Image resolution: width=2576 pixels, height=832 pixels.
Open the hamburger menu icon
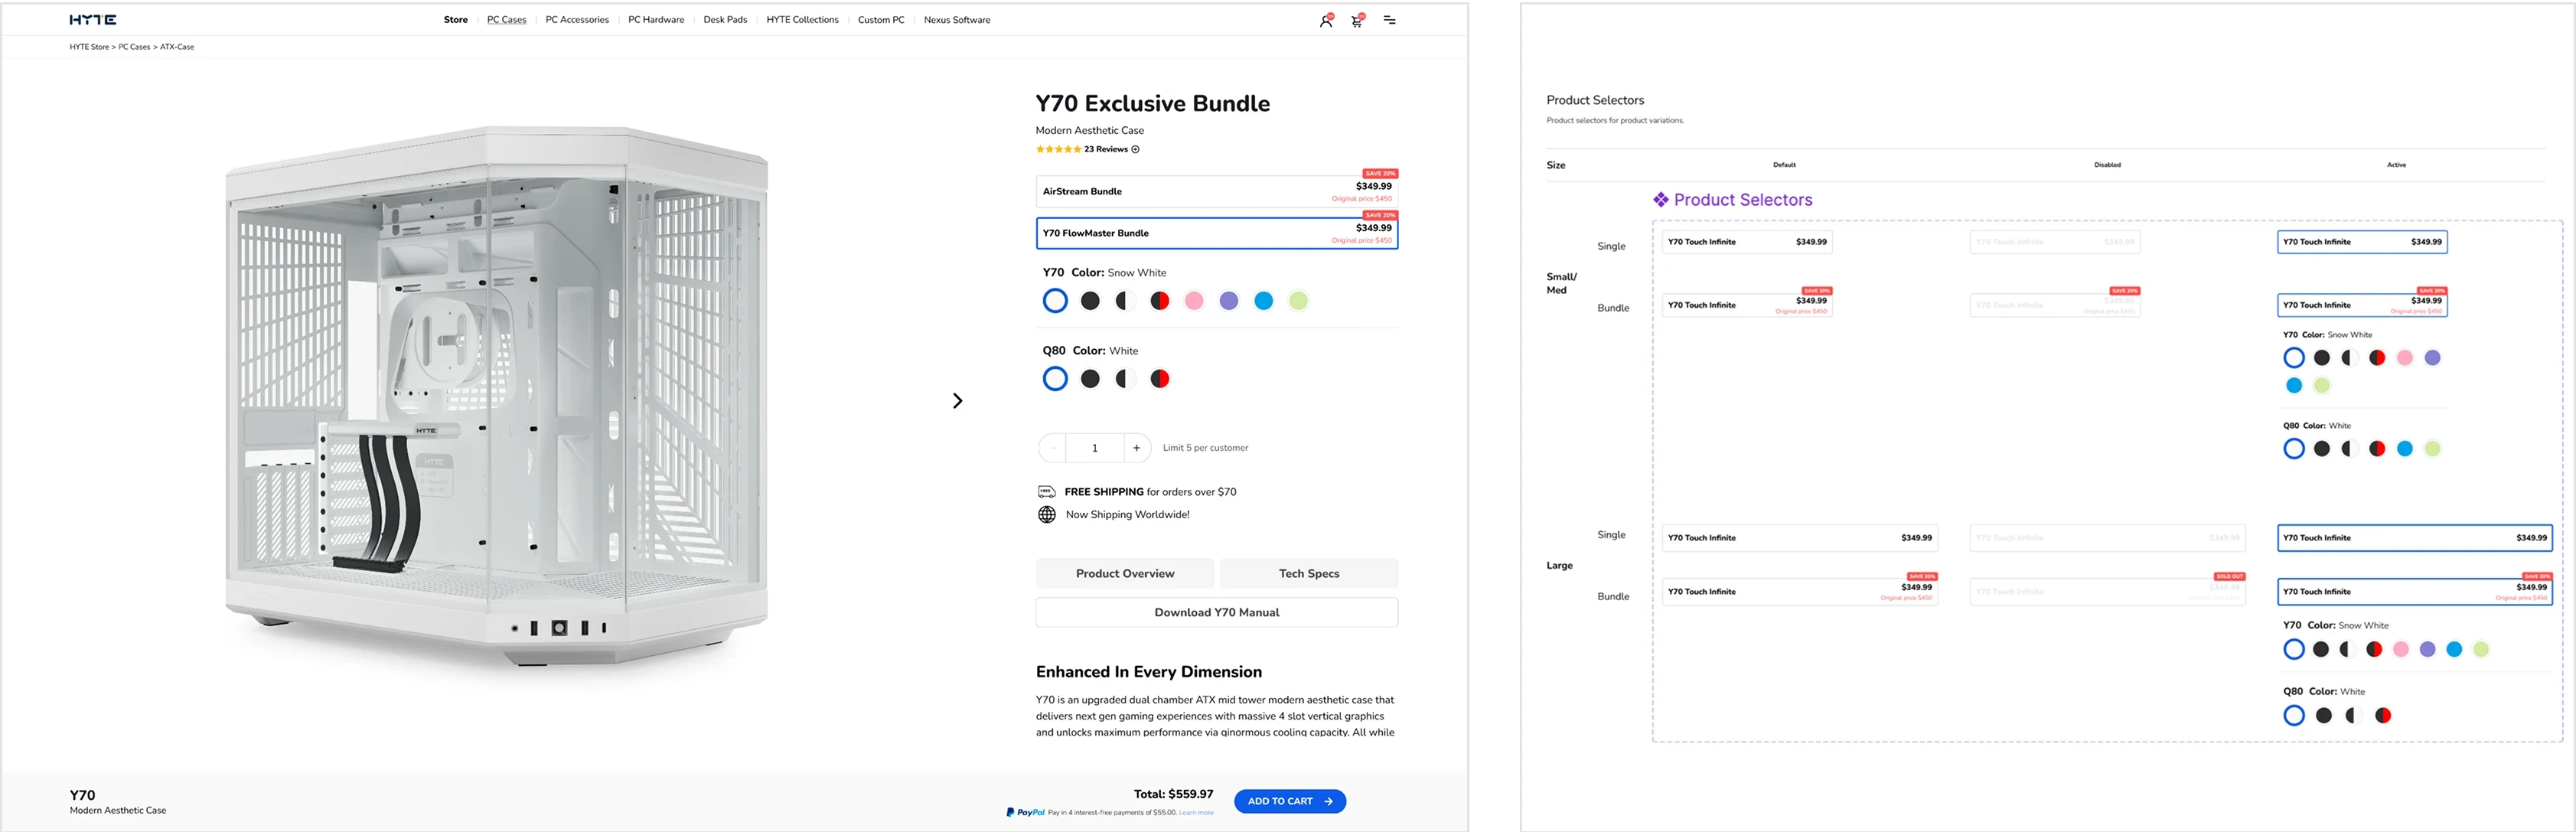1389,20
